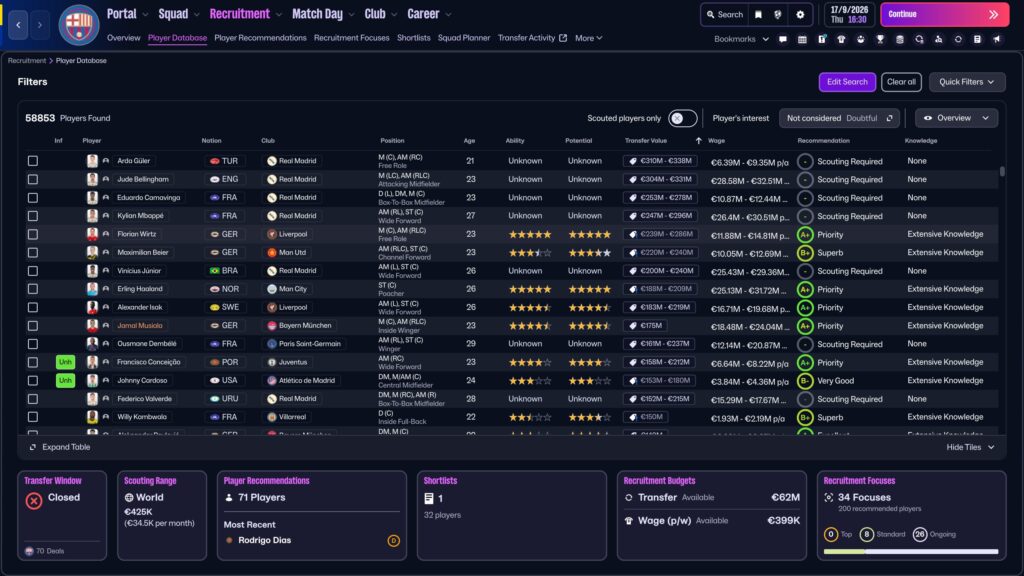Click the Clear all button
This screenshot has height=576, width=1024.
point(901,82)
